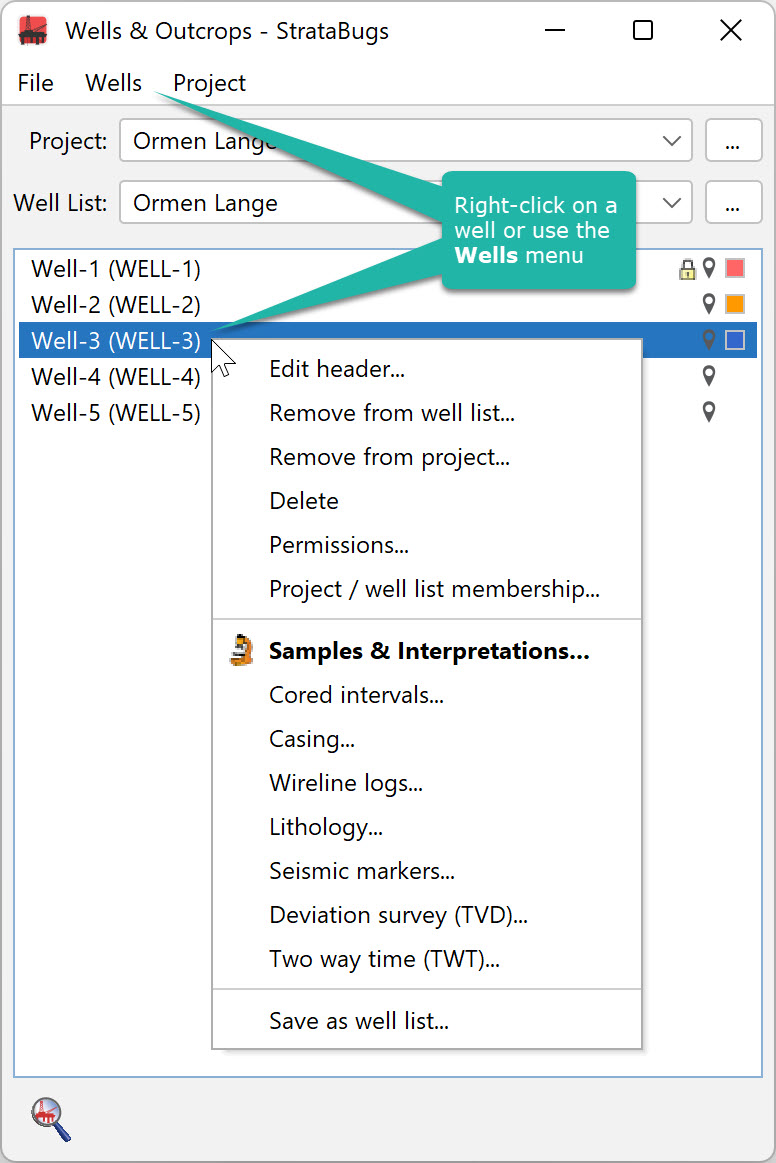Open the Wells menu
Screen dimensions: 776x1163
point(114,82)
